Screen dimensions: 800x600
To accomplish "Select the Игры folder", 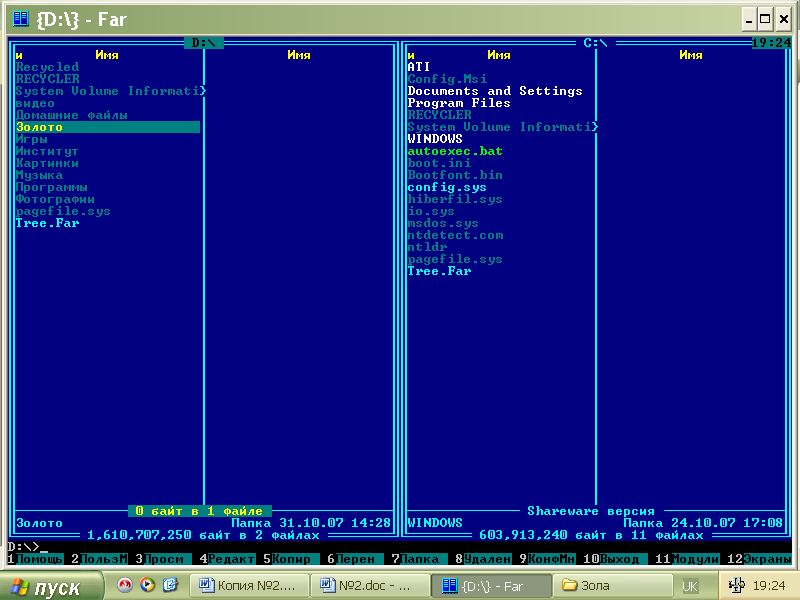I will [32, 139].
